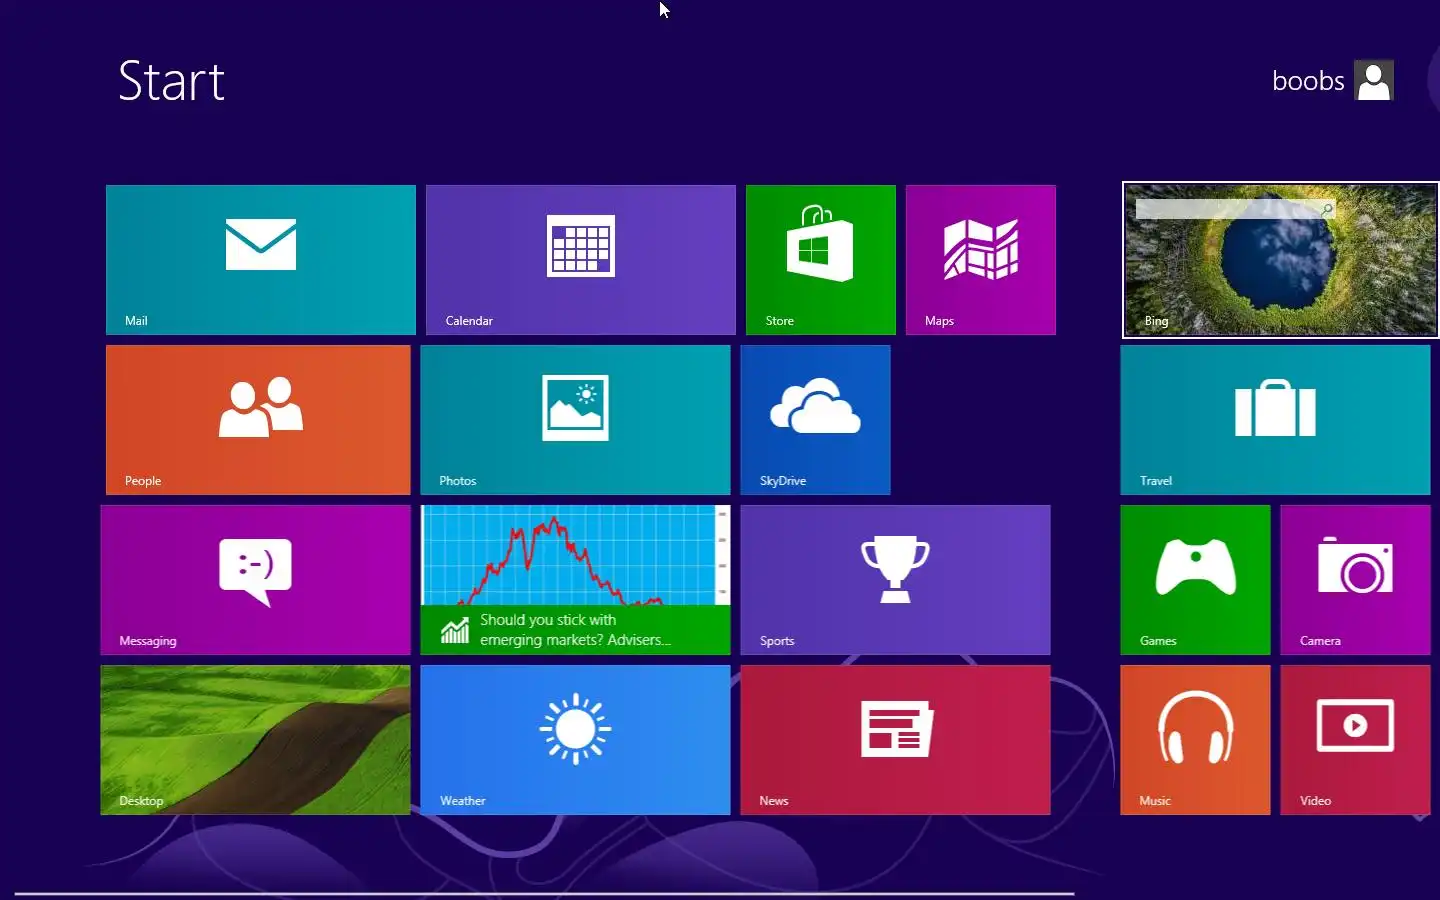
Task: Open the Sports trophy tile
Action: coord(896,580)
